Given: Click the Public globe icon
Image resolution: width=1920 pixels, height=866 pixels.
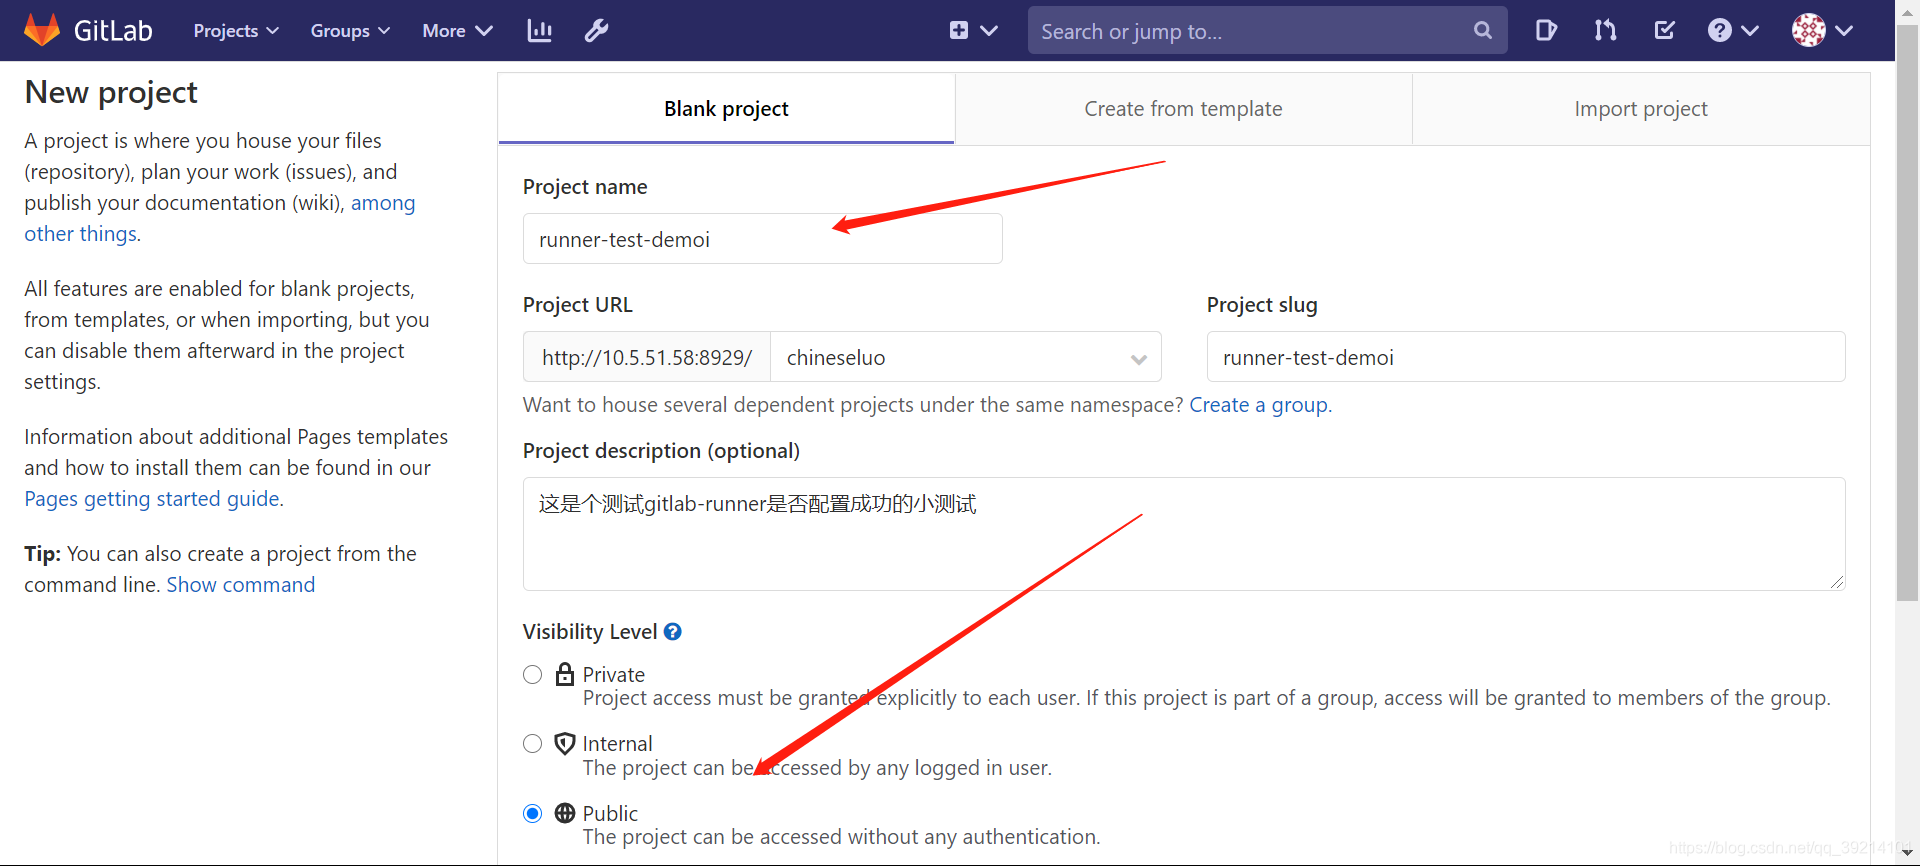Looking at the screenshot, I should tap(565, 813).
